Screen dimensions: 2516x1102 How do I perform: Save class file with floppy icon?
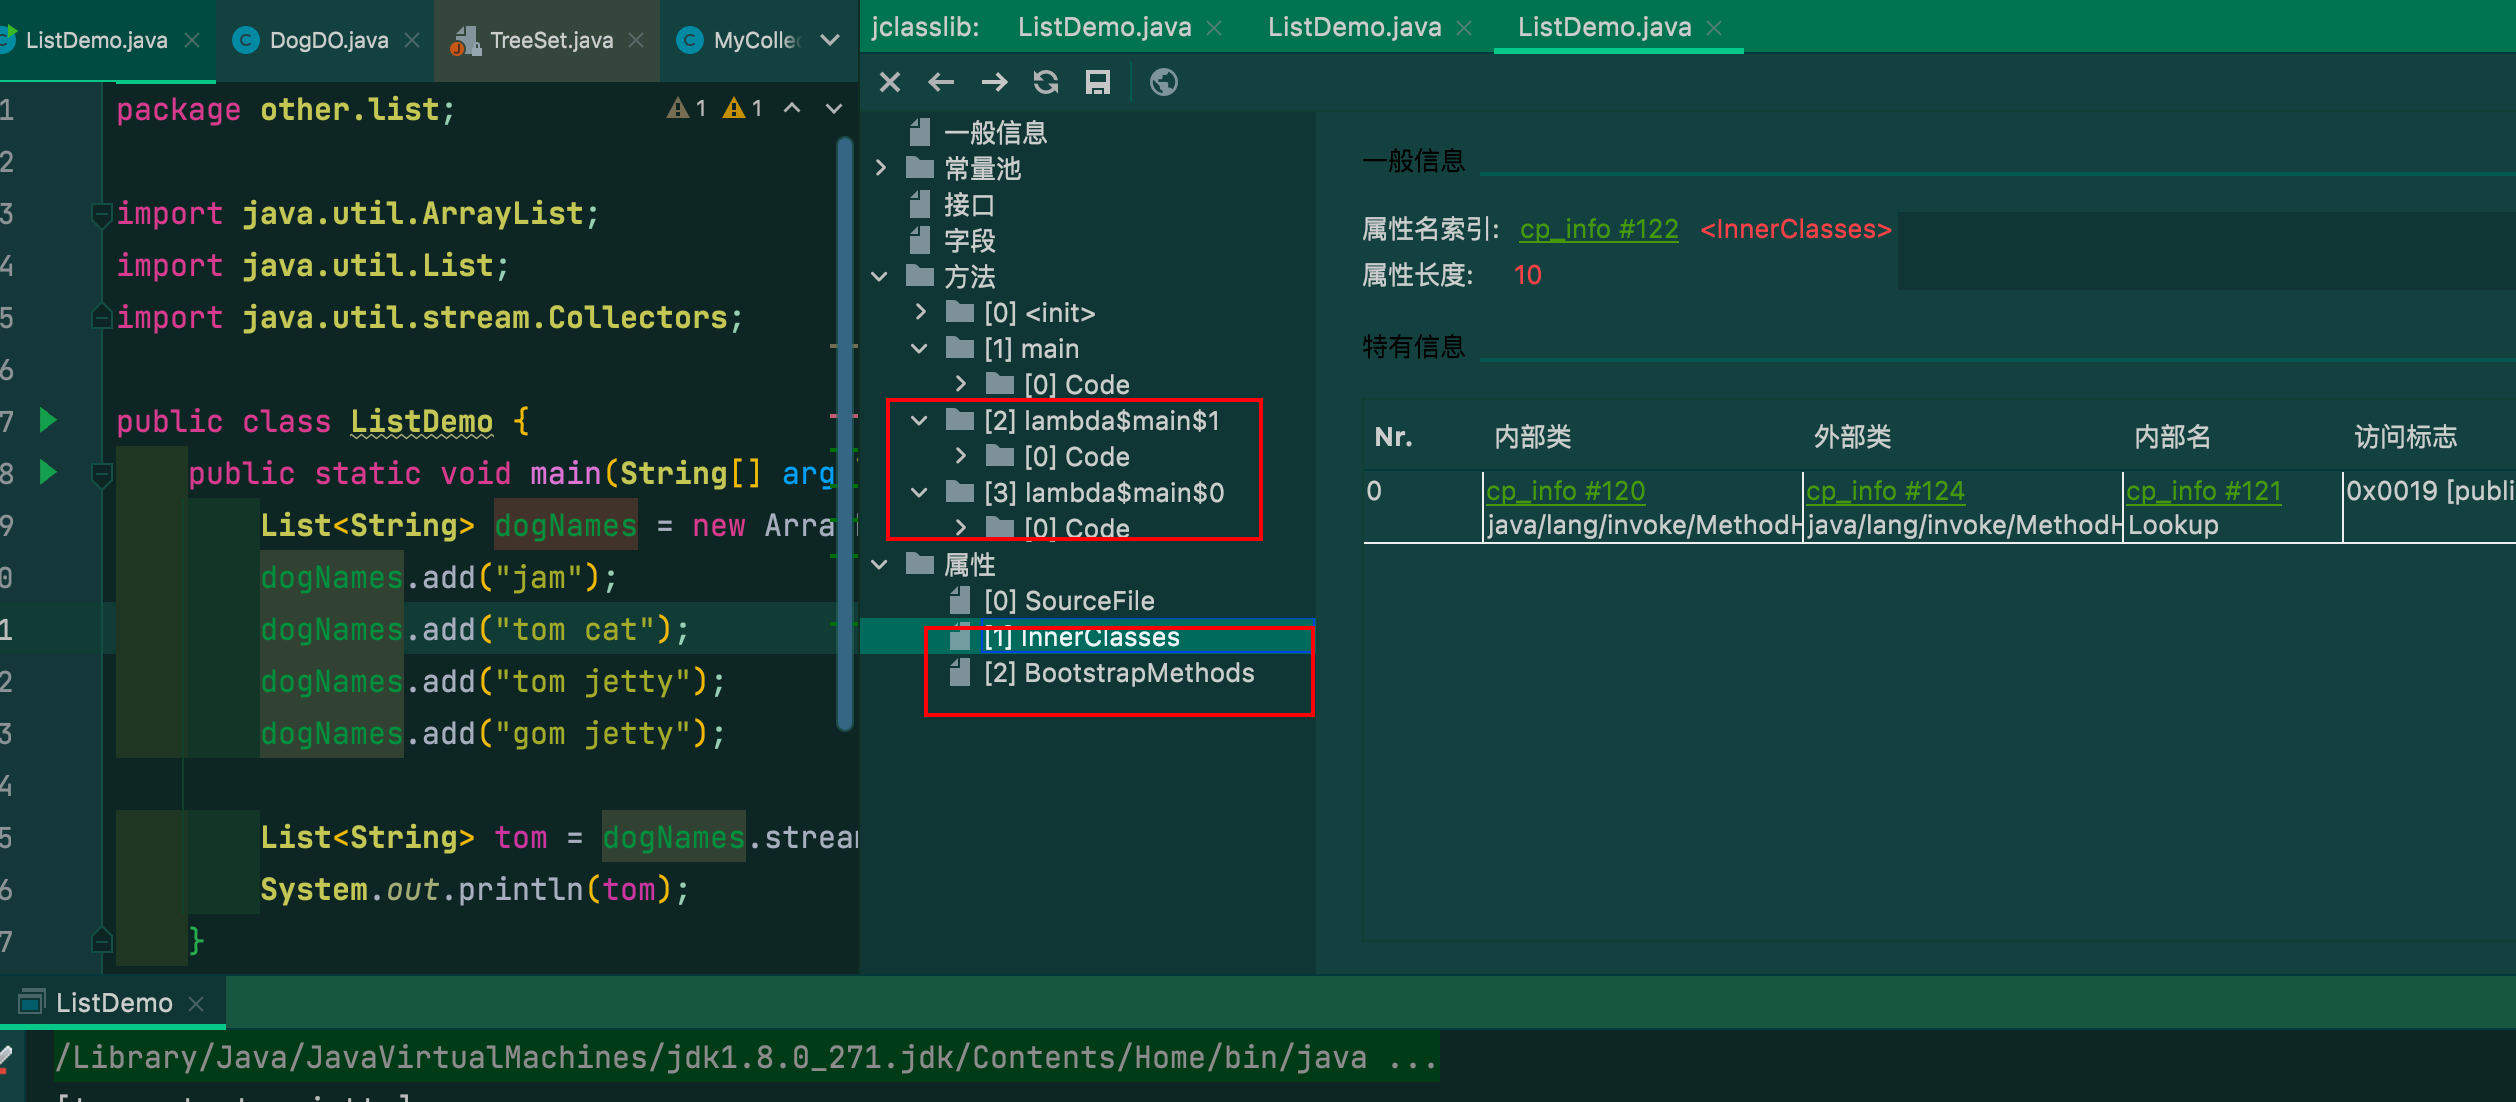pyautogui.click(x=1098, y=82)
